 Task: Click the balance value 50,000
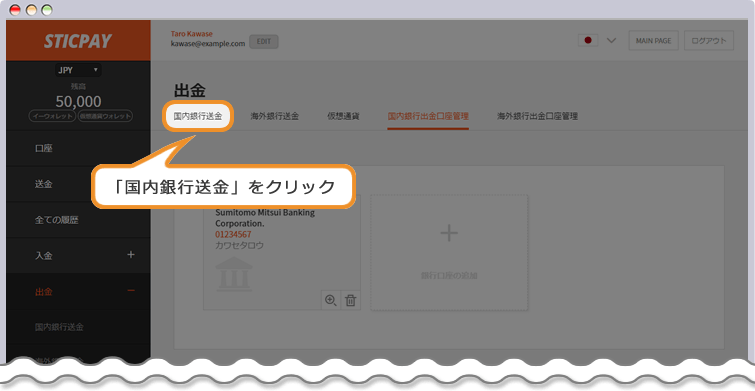coord(78,102)
